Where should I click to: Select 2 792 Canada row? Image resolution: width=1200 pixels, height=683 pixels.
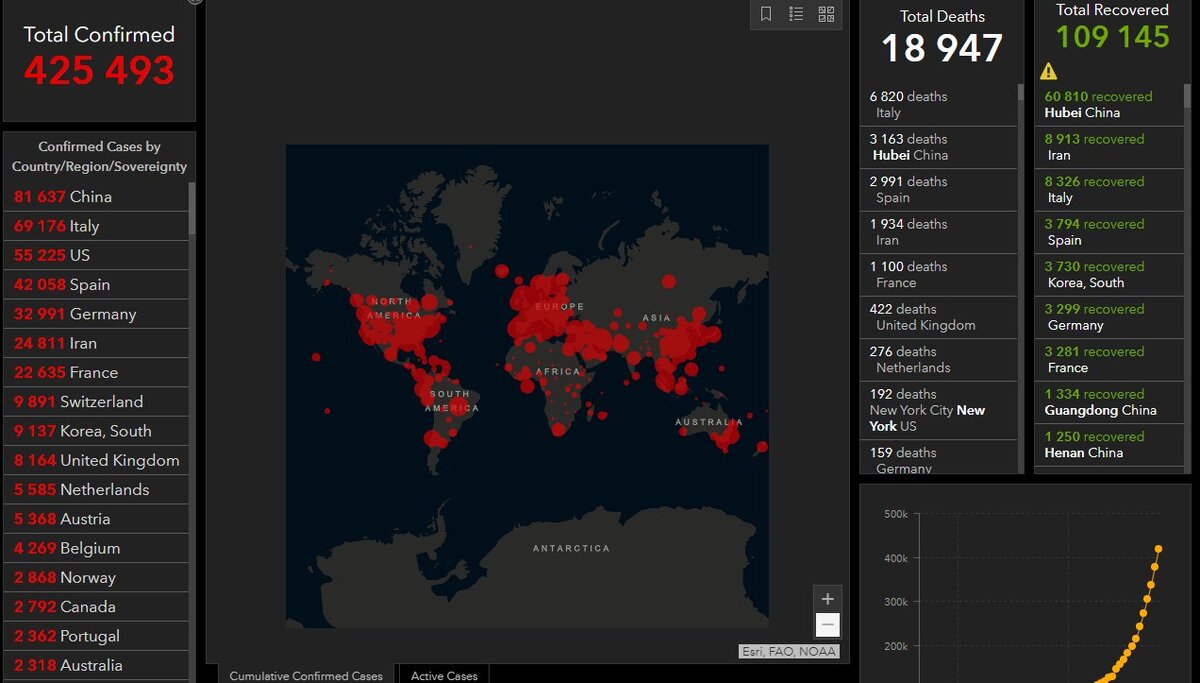tap(96, 607)
